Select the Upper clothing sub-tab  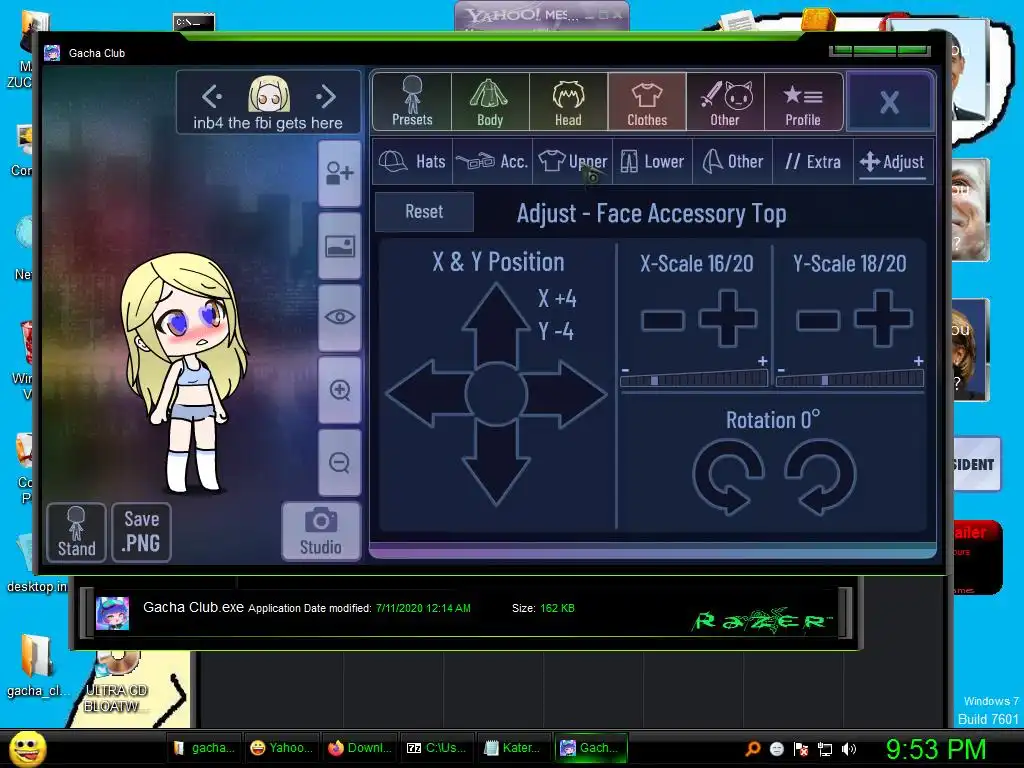[573, 161]
